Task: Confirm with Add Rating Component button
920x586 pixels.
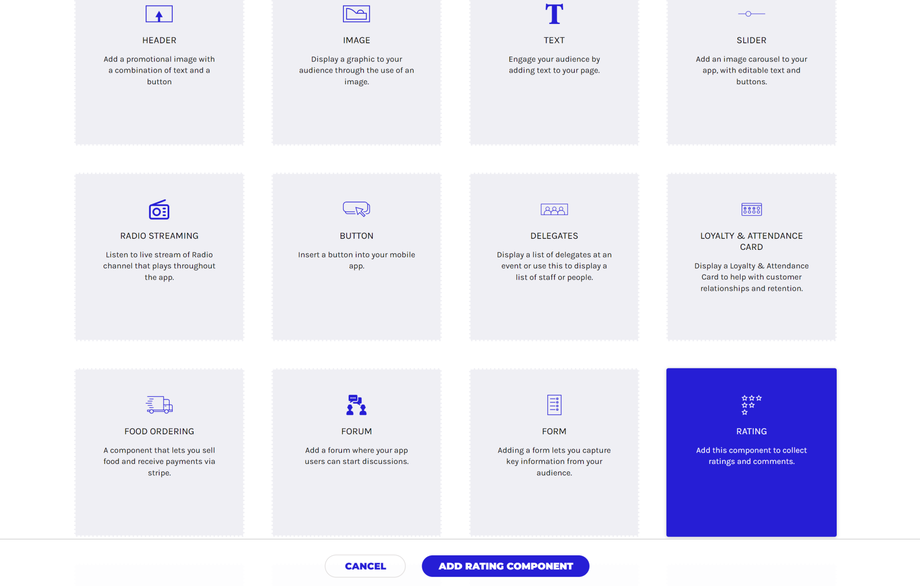Action: (x=505, y=566)
